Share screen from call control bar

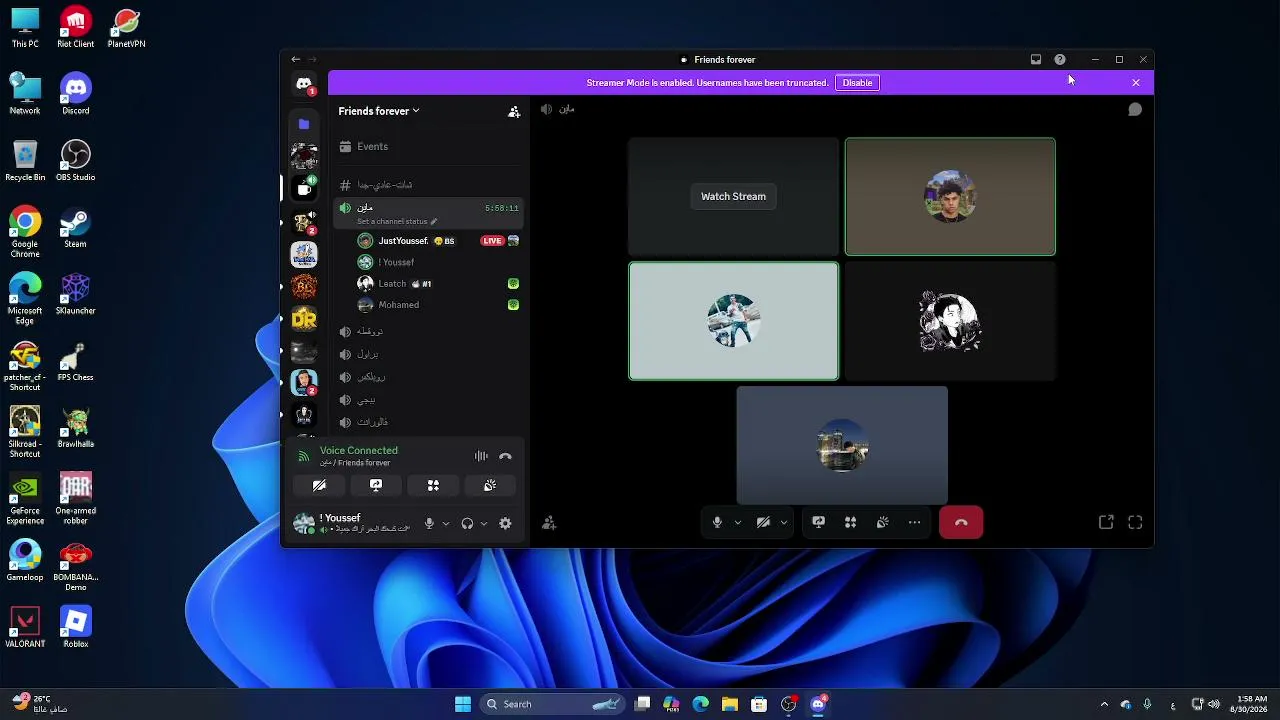point(818,522)
